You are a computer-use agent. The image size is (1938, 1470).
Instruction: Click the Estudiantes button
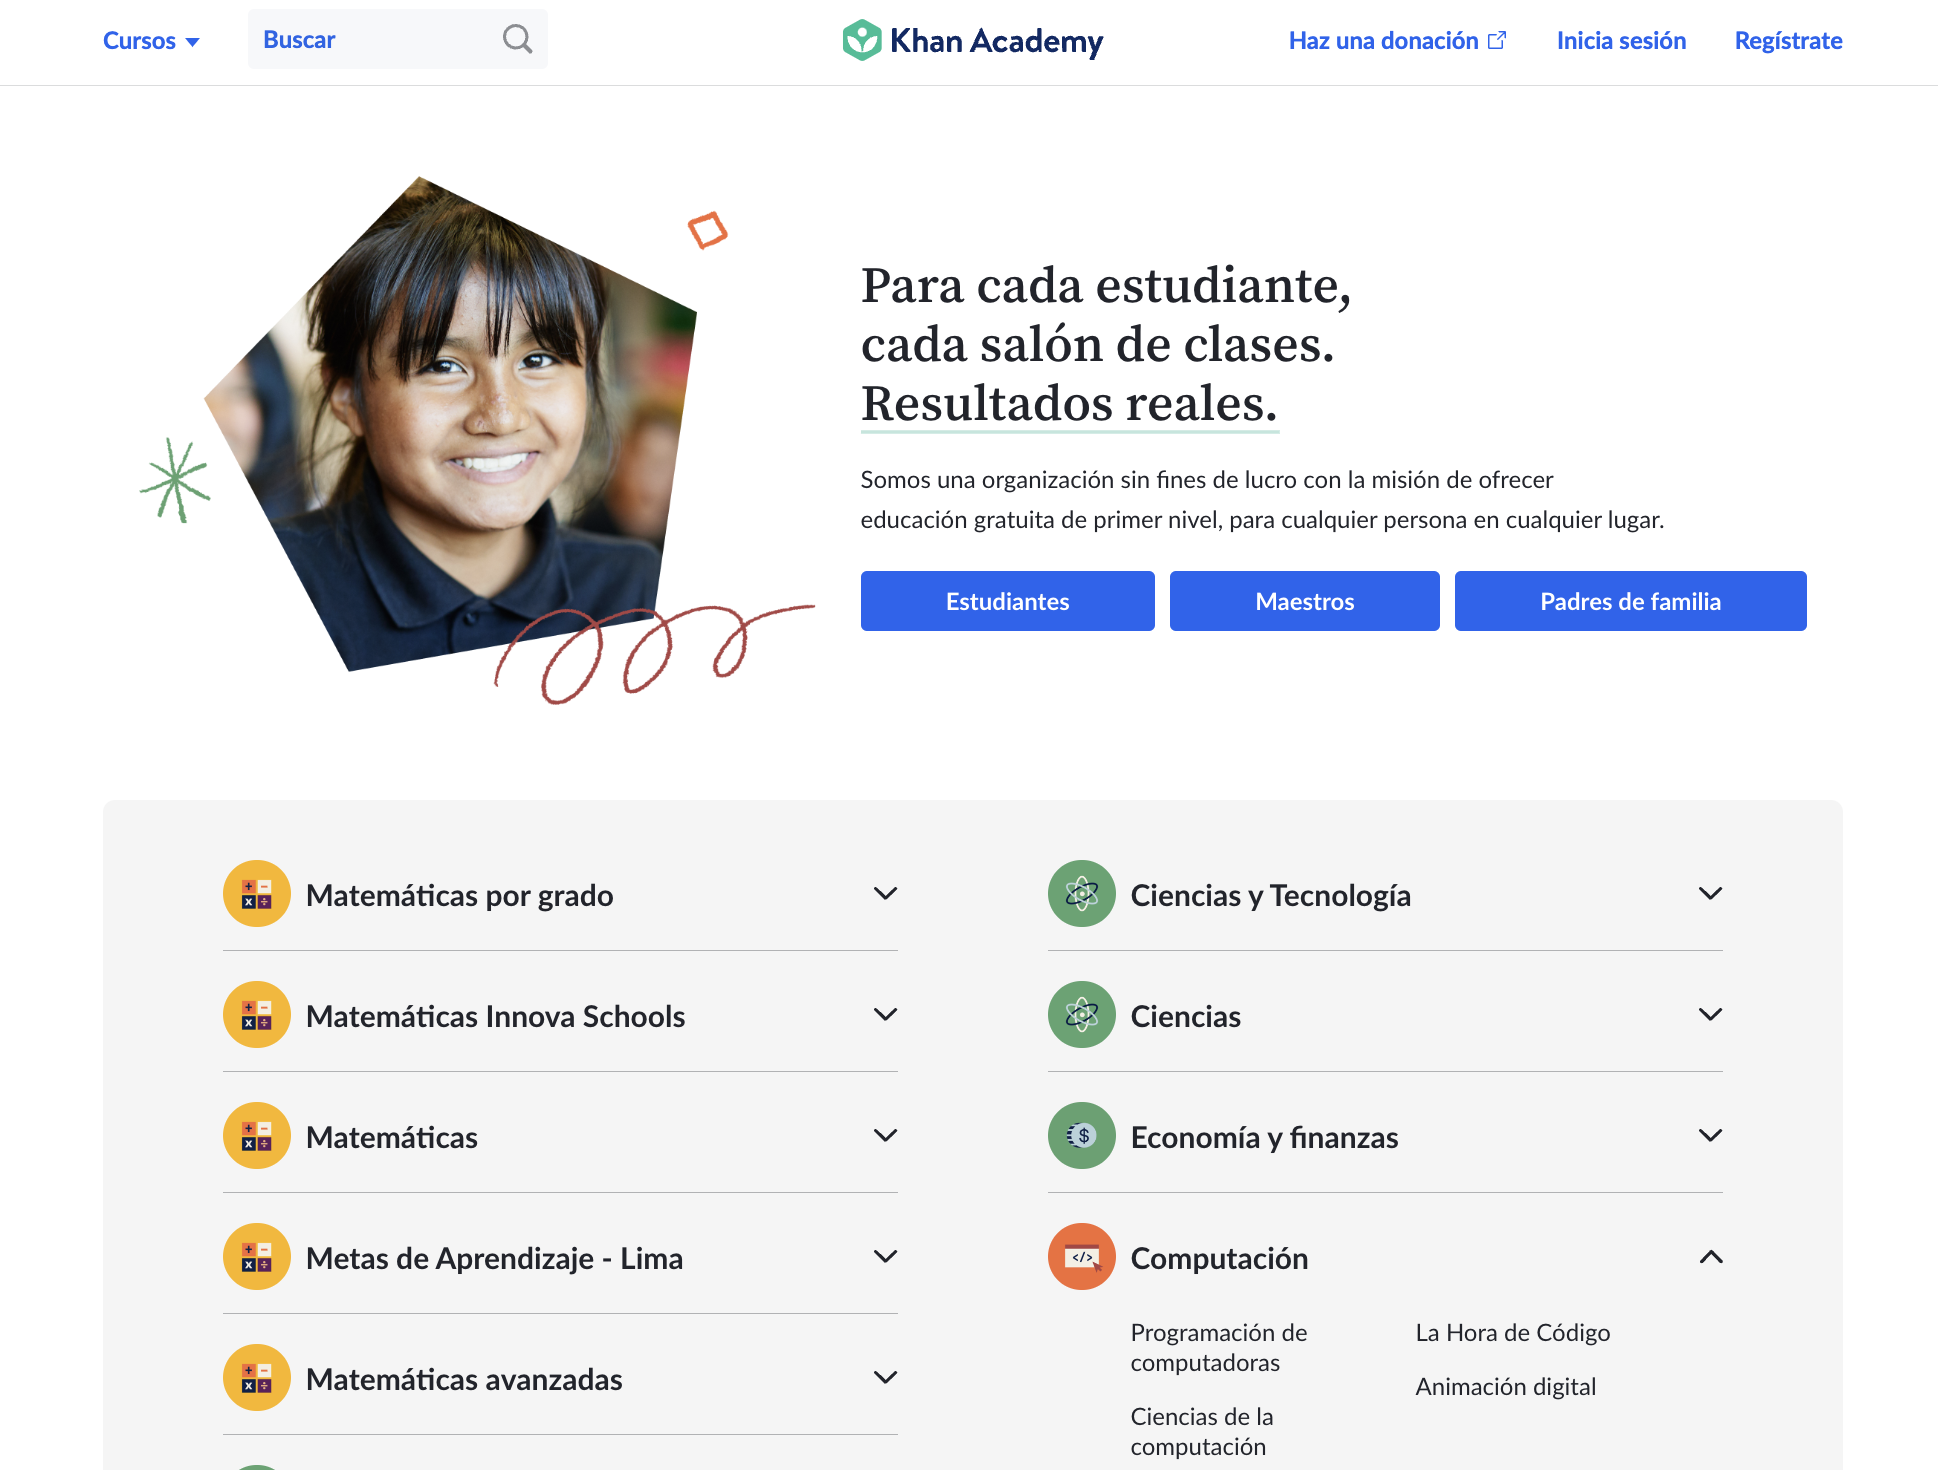coord(1007,601)
